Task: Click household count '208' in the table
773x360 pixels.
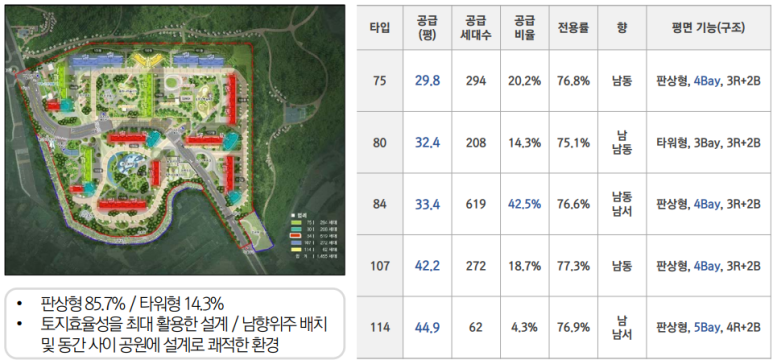Action: coord(476,143)
